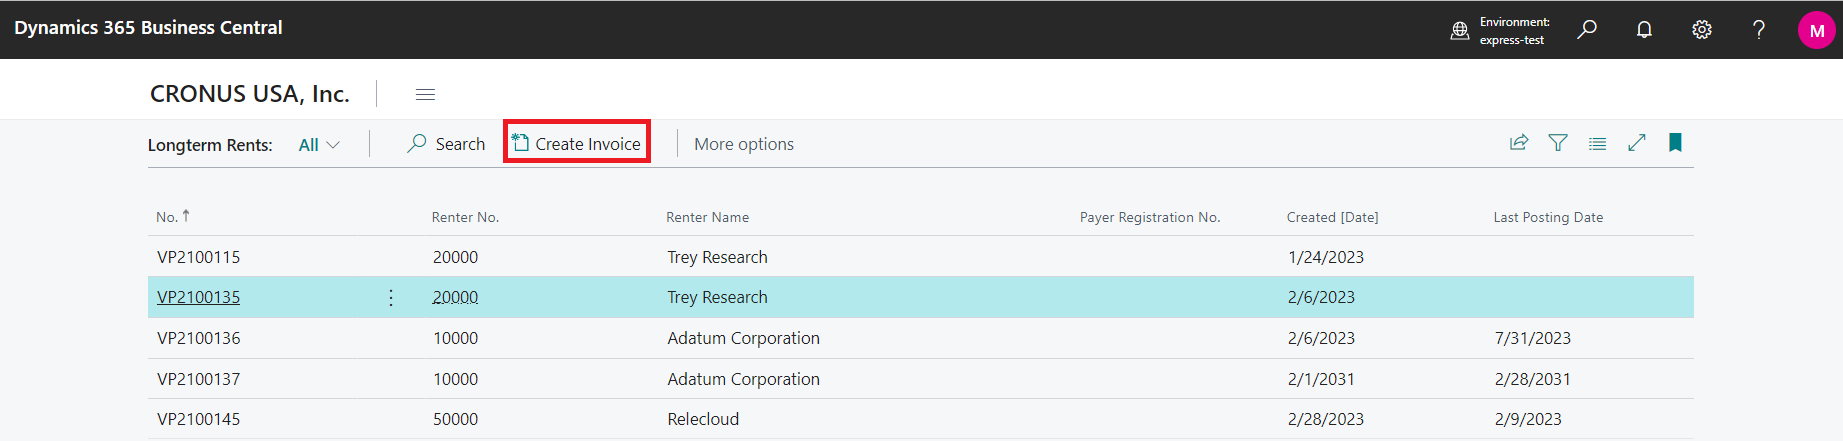
Task: Open the help question mark
Action: [x=1759, y=30]
